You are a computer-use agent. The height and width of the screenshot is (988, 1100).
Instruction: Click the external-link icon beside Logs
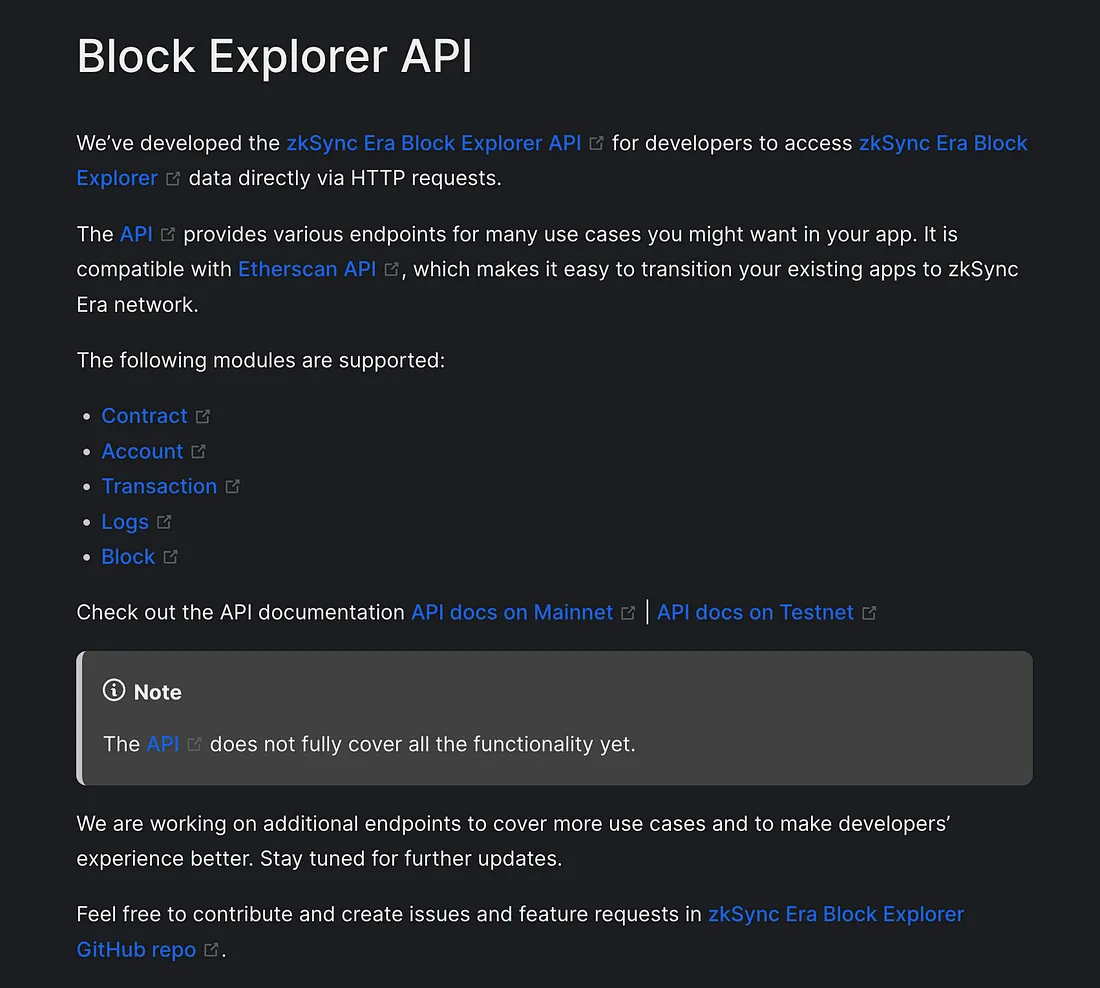point(164,522)
